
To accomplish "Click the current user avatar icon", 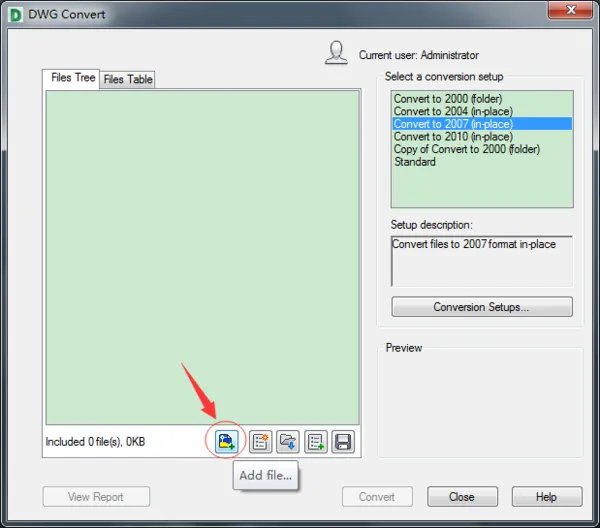I will coord(336,54).
